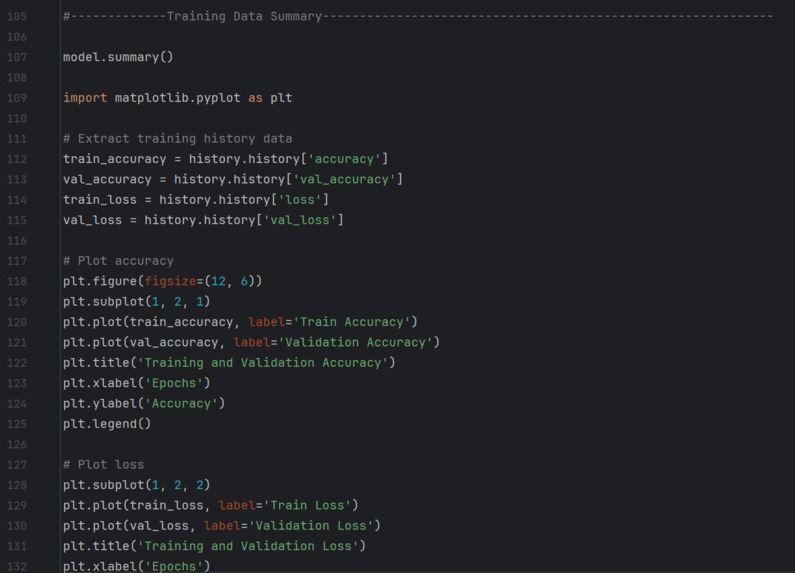The image size is (795, 573).
Task: Click 'Training and Validation Accuracy' title string
Action: (x=263, y=363)
